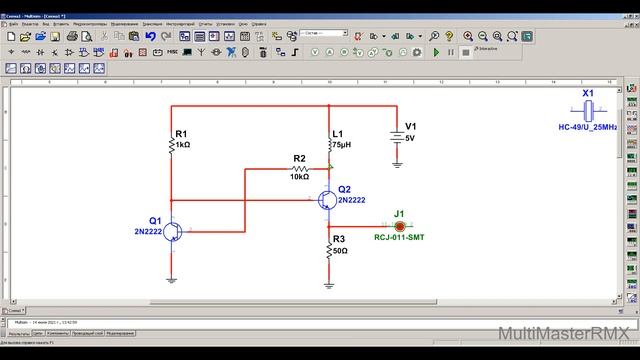Place a voltage probe (V)
This screenshot has width=640, height=360.
click(315, 52)
